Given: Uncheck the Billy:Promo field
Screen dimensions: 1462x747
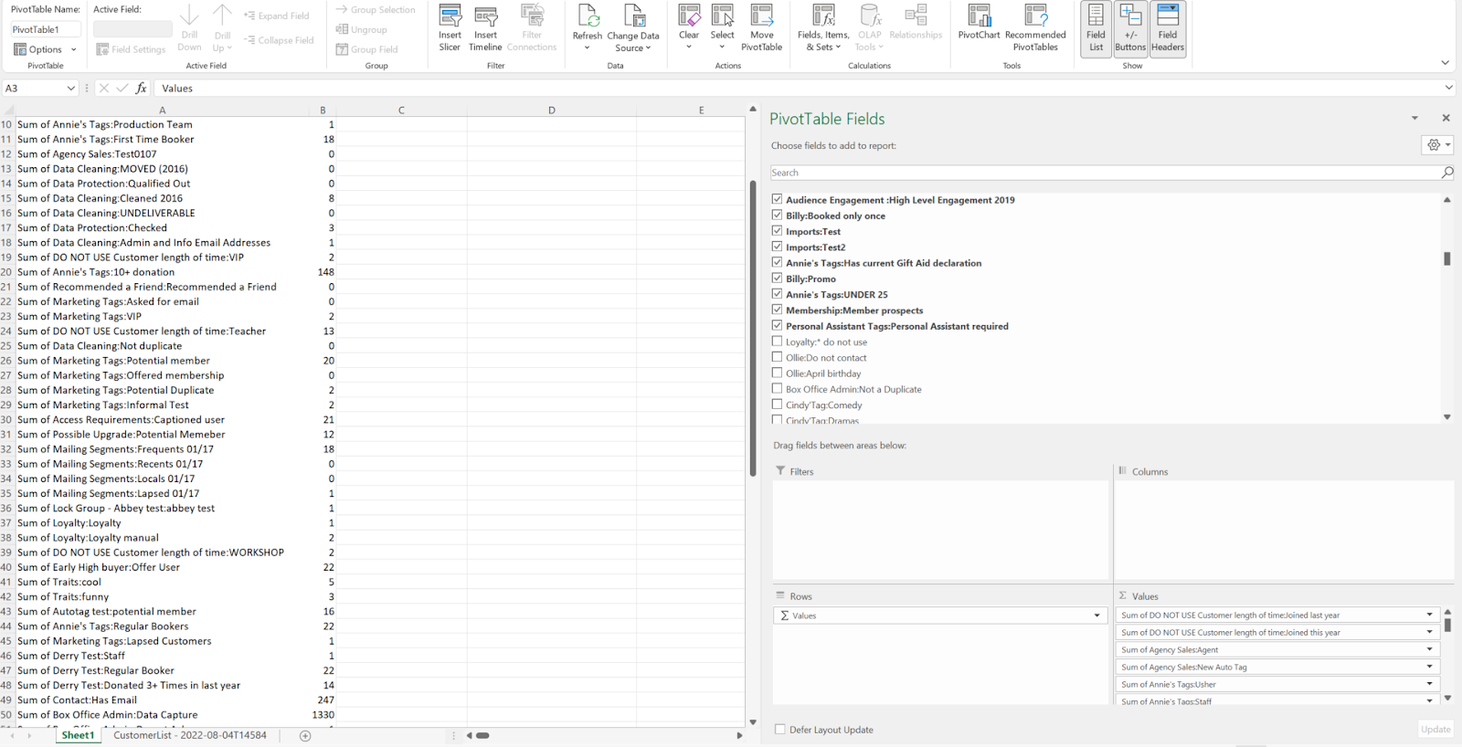Looking at the screenshot, I should (x=777, y=278).
